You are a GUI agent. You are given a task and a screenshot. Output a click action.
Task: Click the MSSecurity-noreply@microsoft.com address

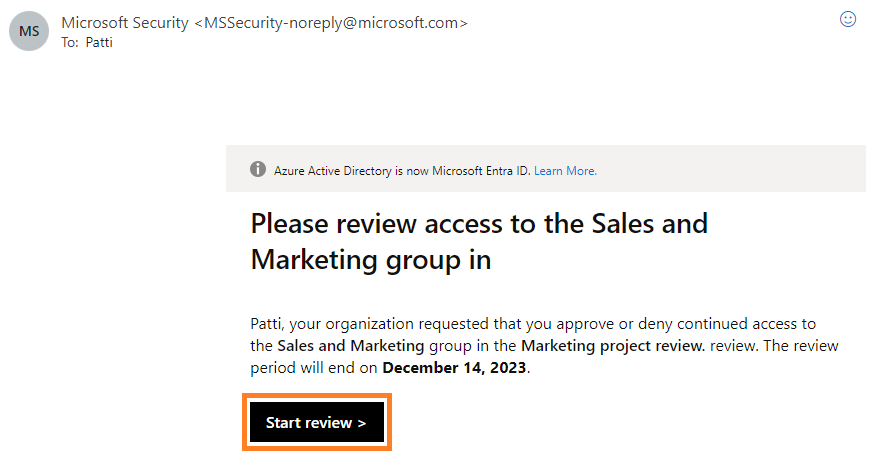point(331,23)
